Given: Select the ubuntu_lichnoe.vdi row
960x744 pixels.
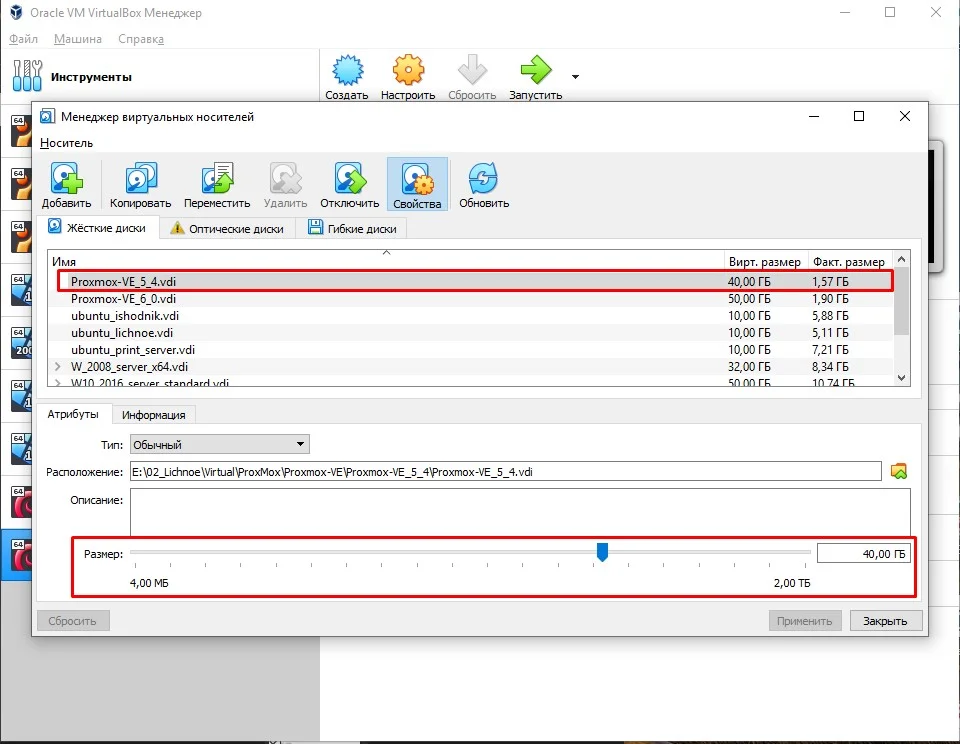Looking at the screenshot, I should coord(470,333).
